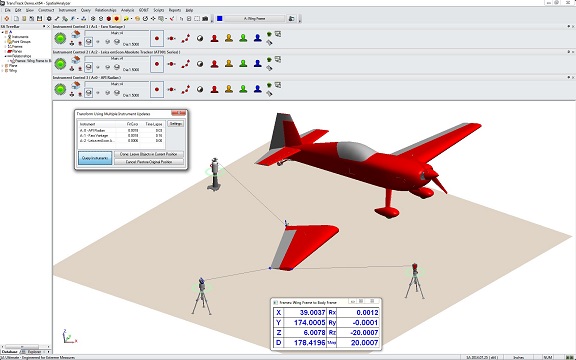This screenshot has height=360, width=576.
Task: Click the blue color square in the toolbar
Action: (x=220, y=18)
